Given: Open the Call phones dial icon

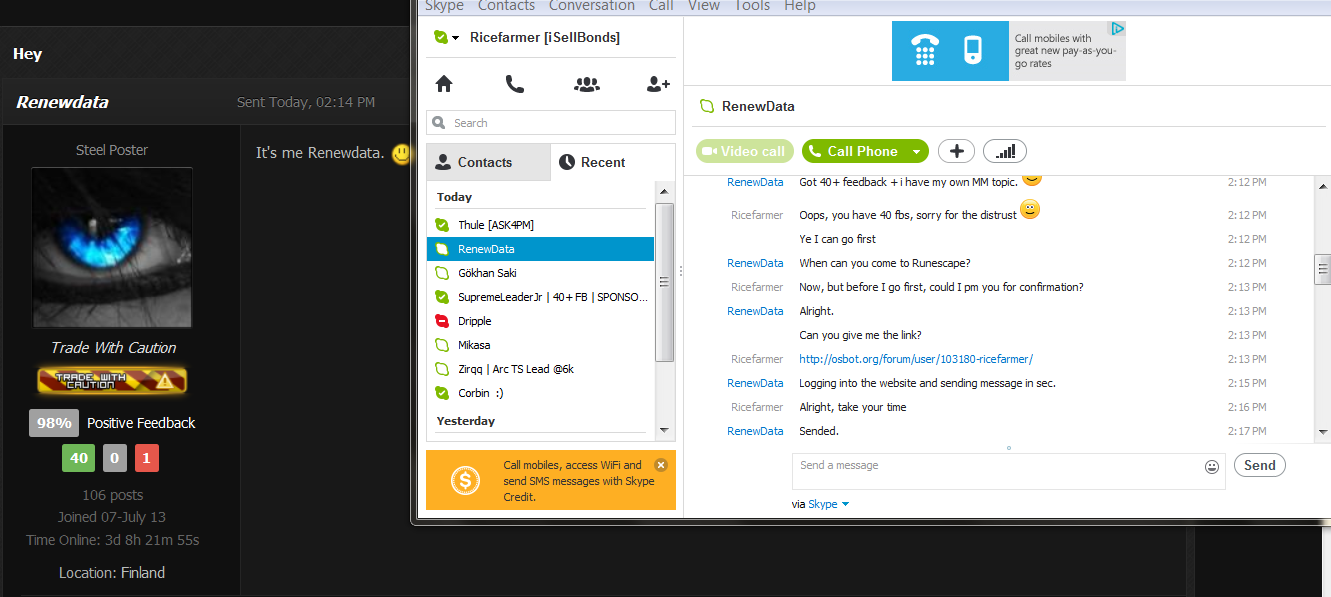Looking at the screenshot, I should pyautogui.click(x=515, y=84).
